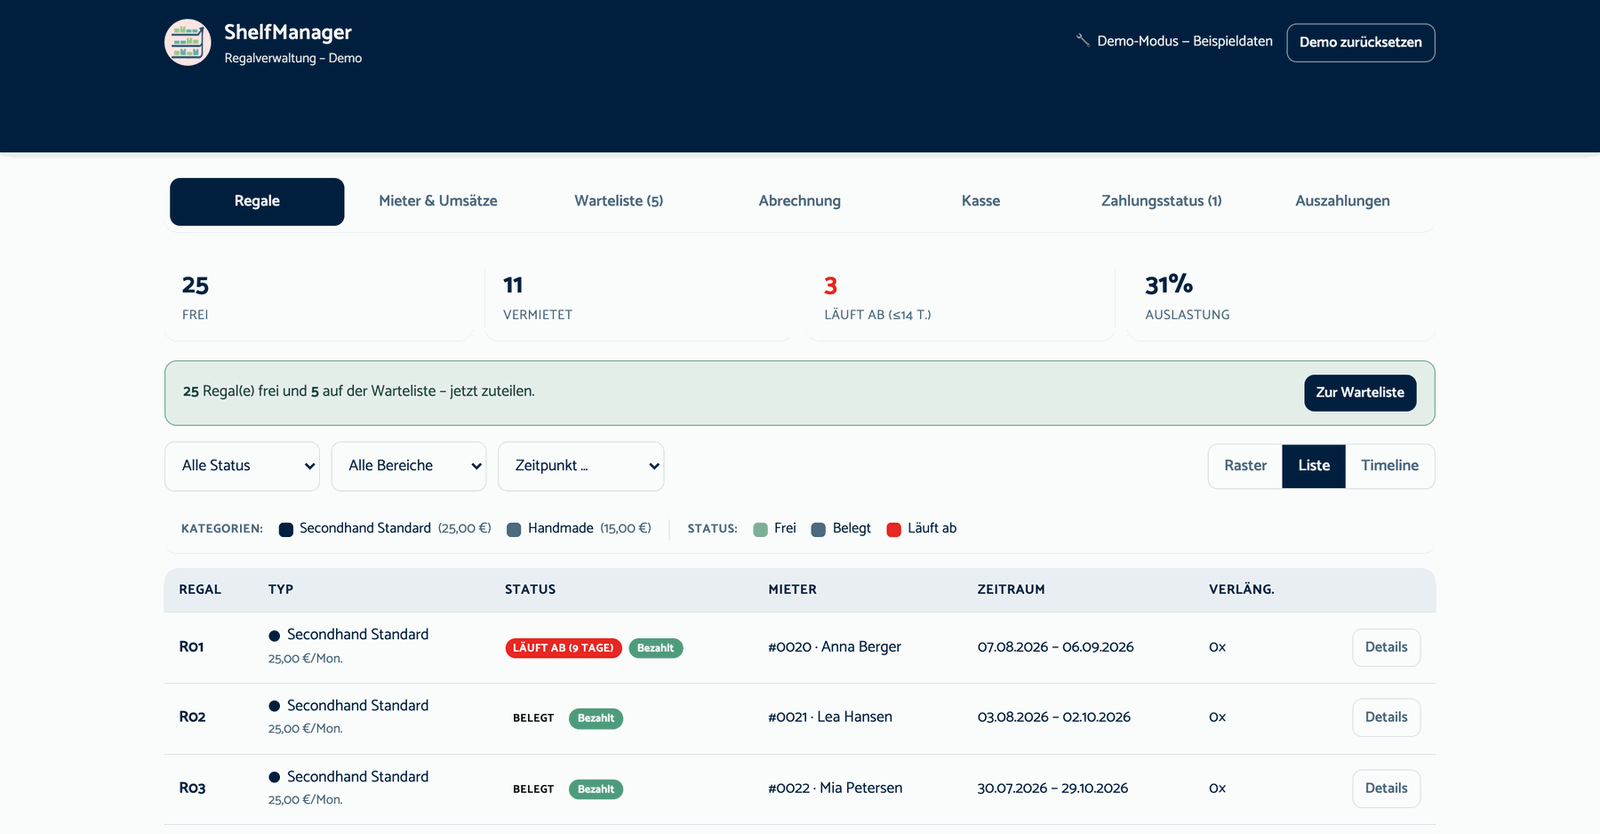Open the Abrechnung tab
The image size is (1600, 834).
tap(800, 201)
